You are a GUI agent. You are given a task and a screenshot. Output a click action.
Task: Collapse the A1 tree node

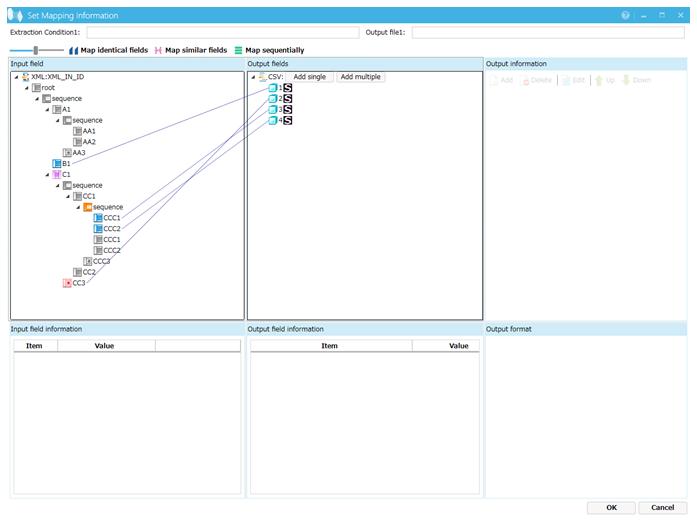46,110
